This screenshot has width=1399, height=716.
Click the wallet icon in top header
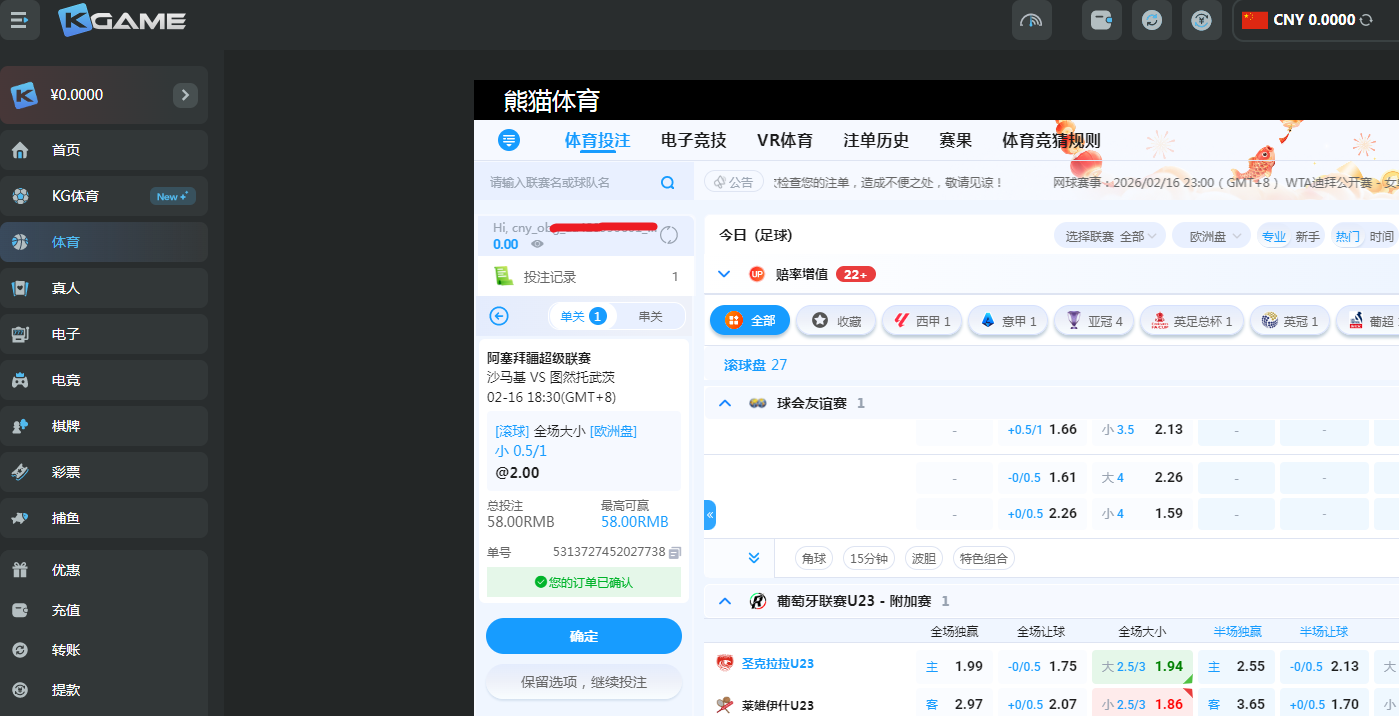1101,20
